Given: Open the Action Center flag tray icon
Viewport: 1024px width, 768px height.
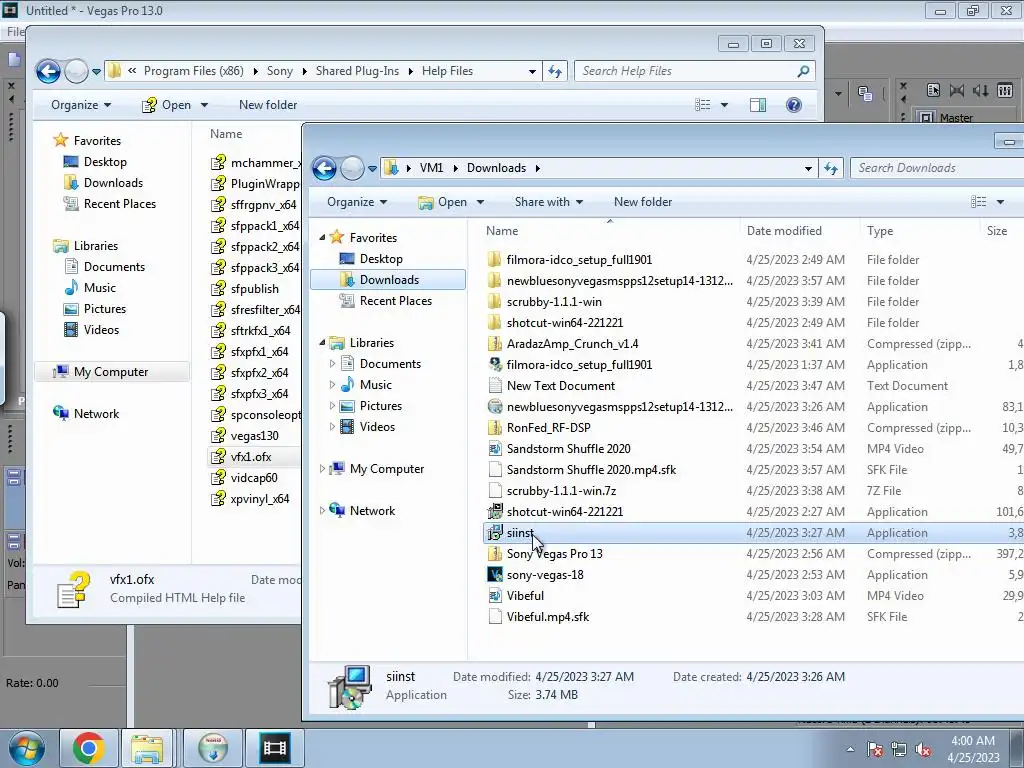Looking at the screenshot, I should (875, 749).
